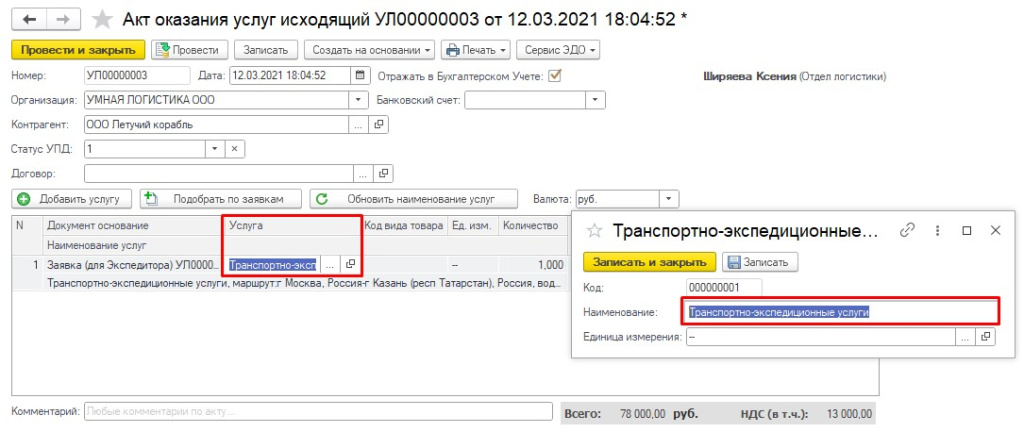Click the Договор input field
Image resolution: width=1024 pixels, height=432 pixels.
point(219,174)
